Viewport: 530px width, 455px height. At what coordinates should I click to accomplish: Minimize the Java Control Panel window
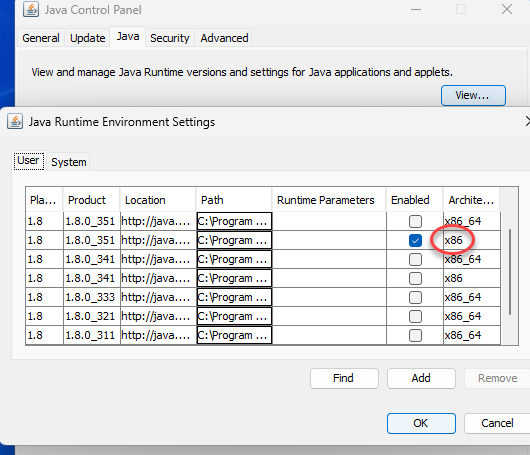[416, 9]
